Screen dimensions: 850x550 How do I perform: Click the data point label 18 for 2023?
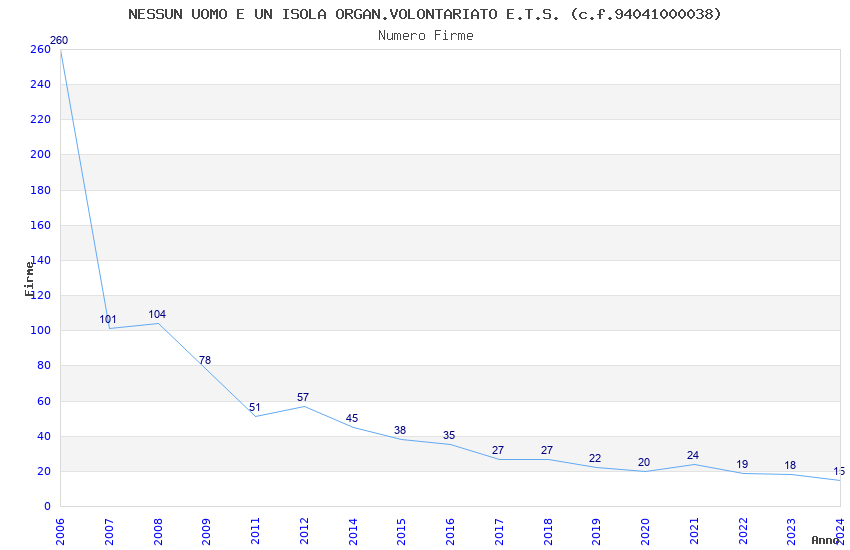point(790,465)
